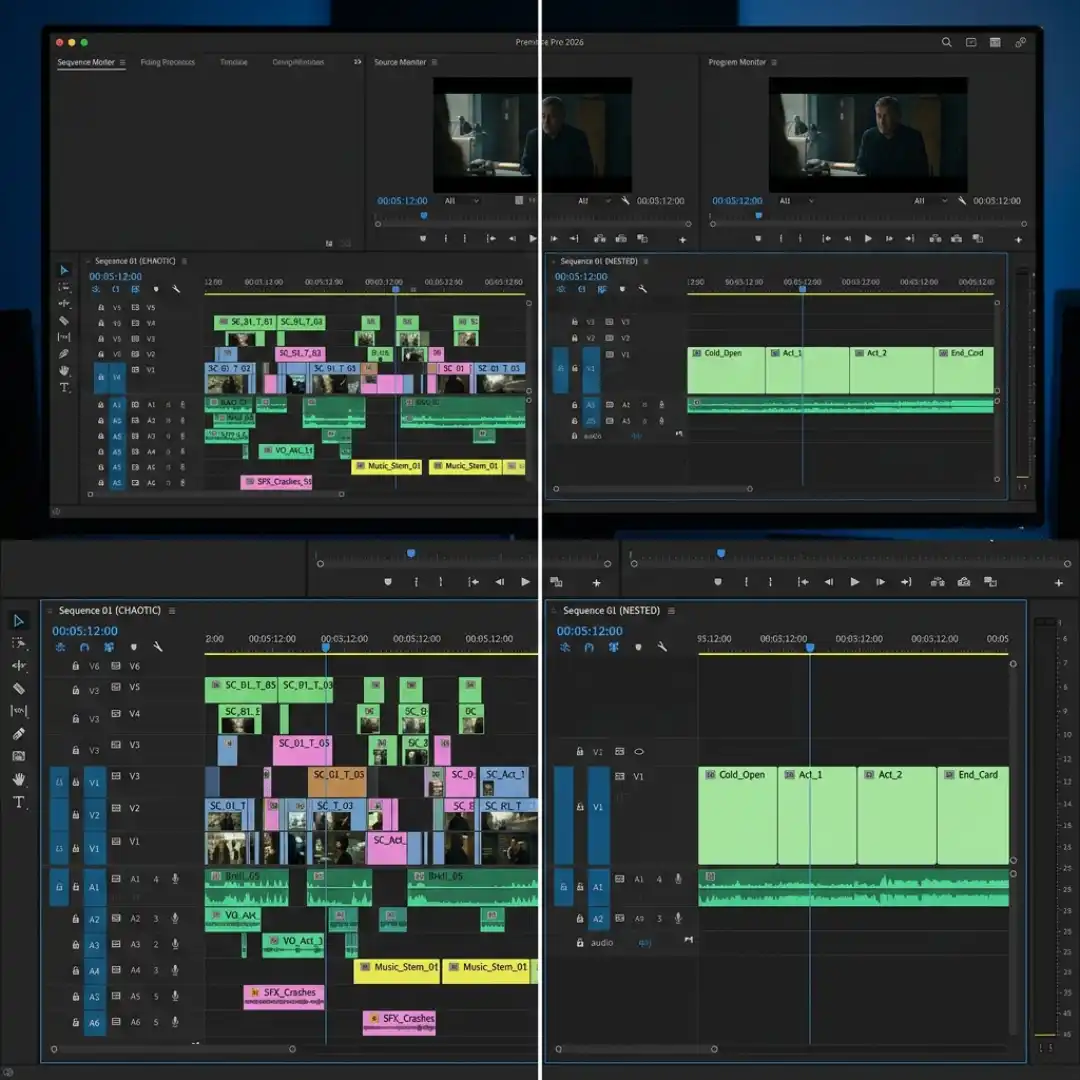
Task: Open panel menu of enlarged Sequence 01 (NESTED)
Action: pos(671,610)
